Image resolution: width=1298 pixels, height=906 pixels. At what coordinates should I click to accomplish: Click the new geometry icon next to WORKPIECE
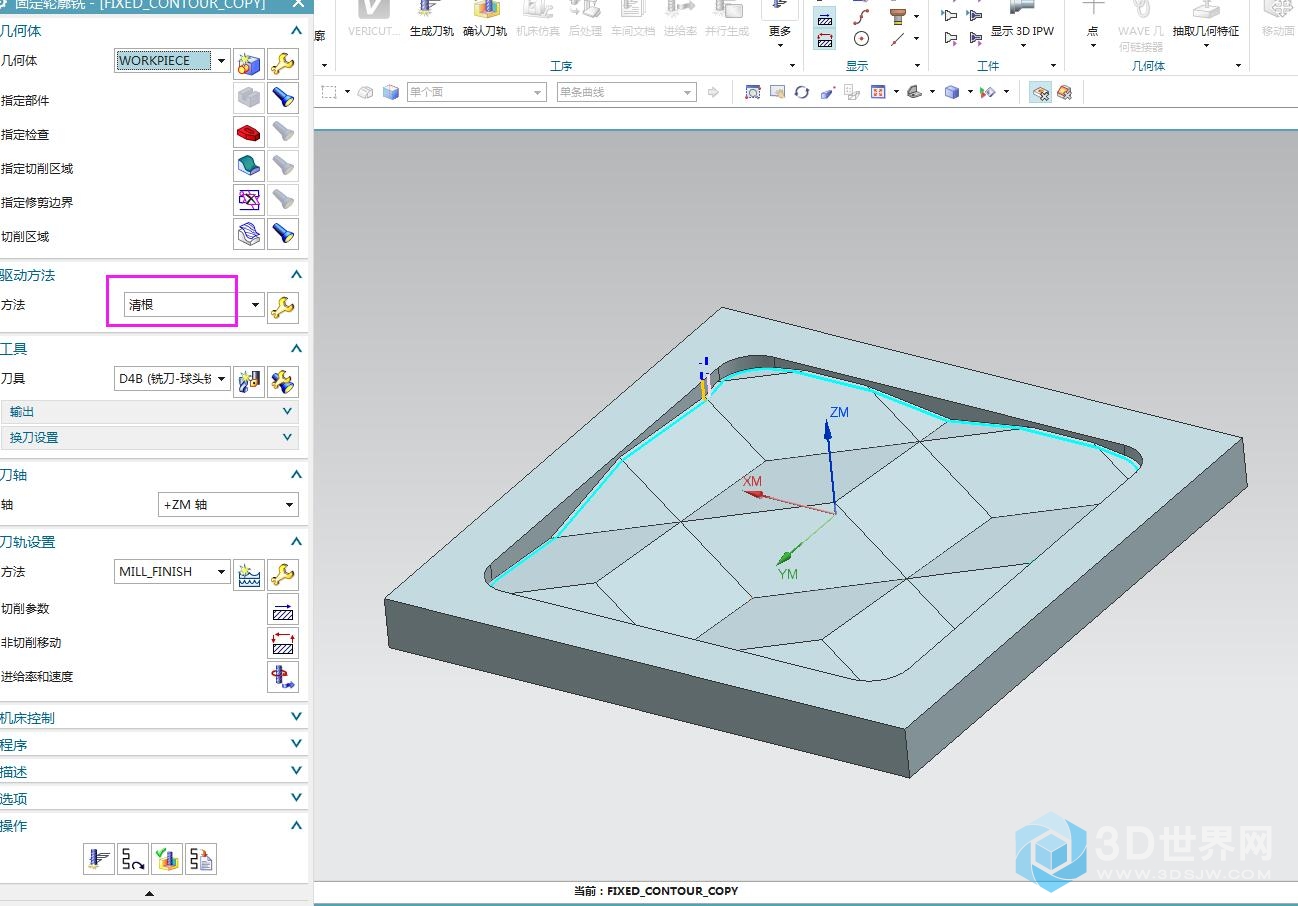[248, 64]
